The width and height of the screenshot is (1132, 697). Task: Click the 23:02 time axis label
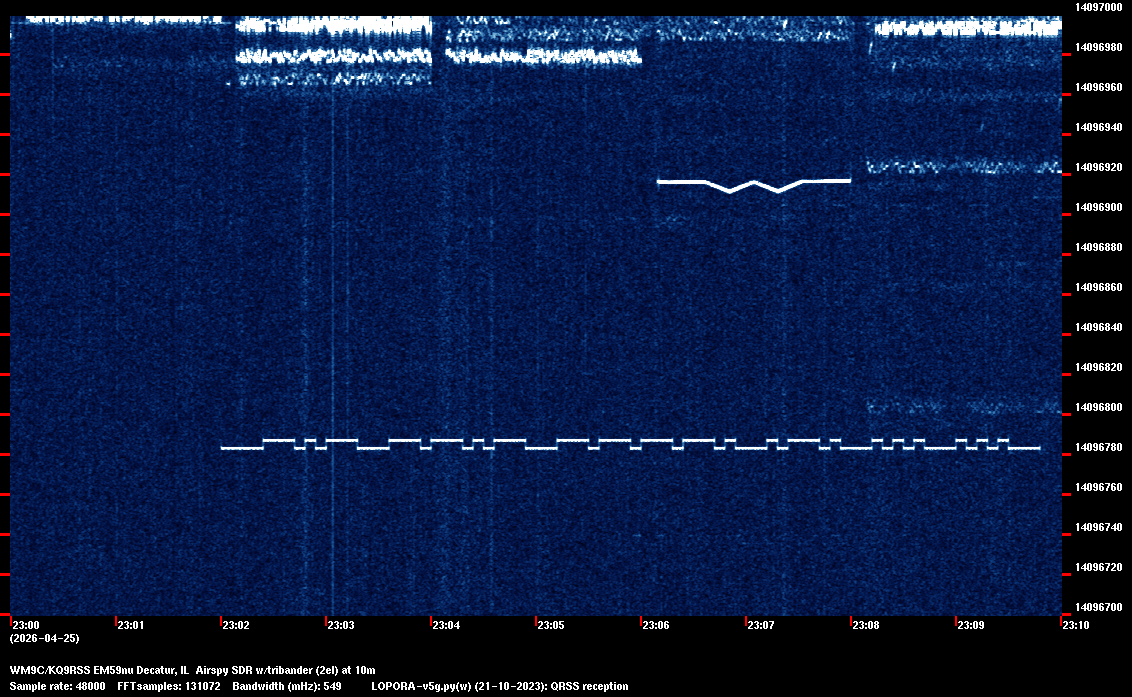click(x=236, y=626)
